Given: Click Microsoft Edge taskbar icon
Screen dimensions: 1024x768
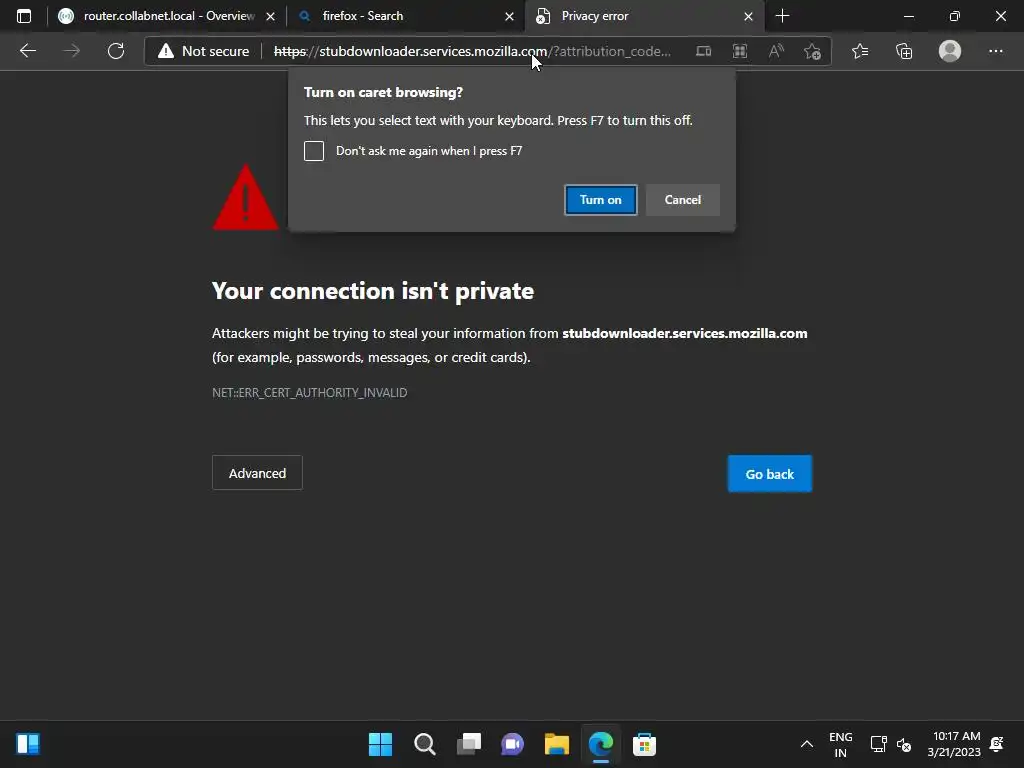Looking at the screenshot, I should pyautogui.click(x=601, y=744).
